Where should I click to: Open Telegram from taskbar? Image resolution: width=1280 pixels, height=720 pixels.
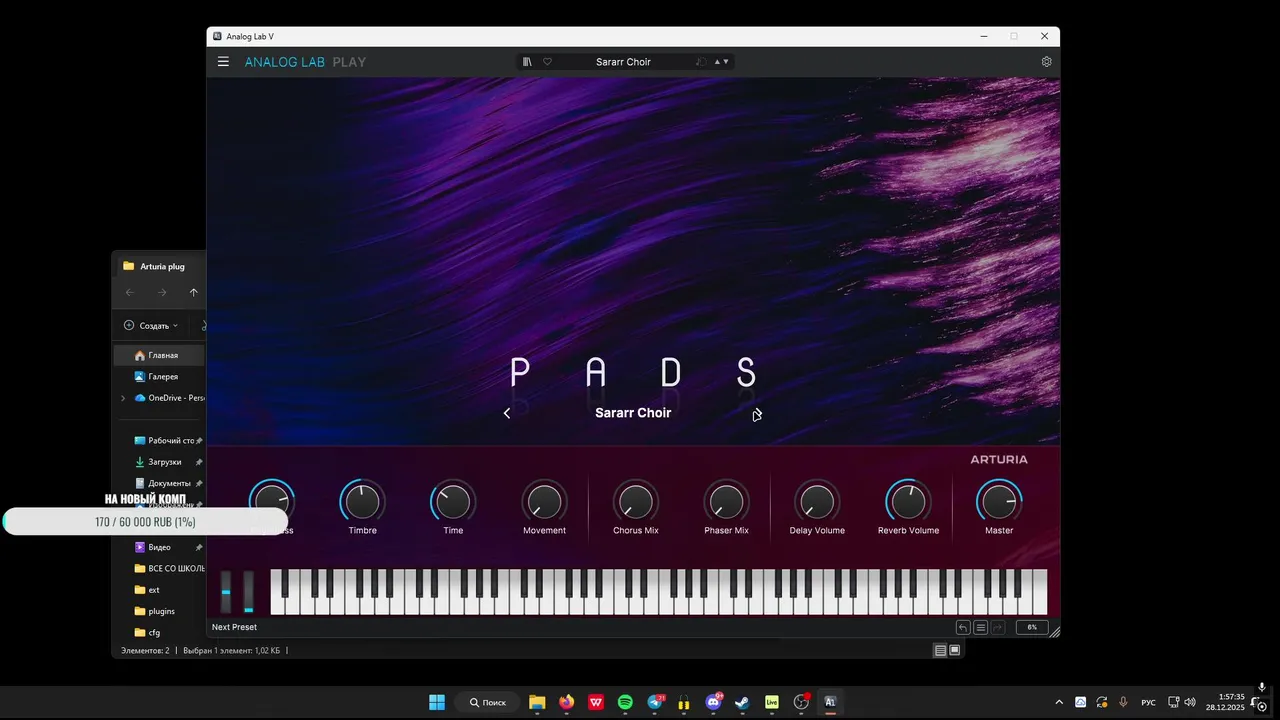pyautogui.click(x=655, y=702)
